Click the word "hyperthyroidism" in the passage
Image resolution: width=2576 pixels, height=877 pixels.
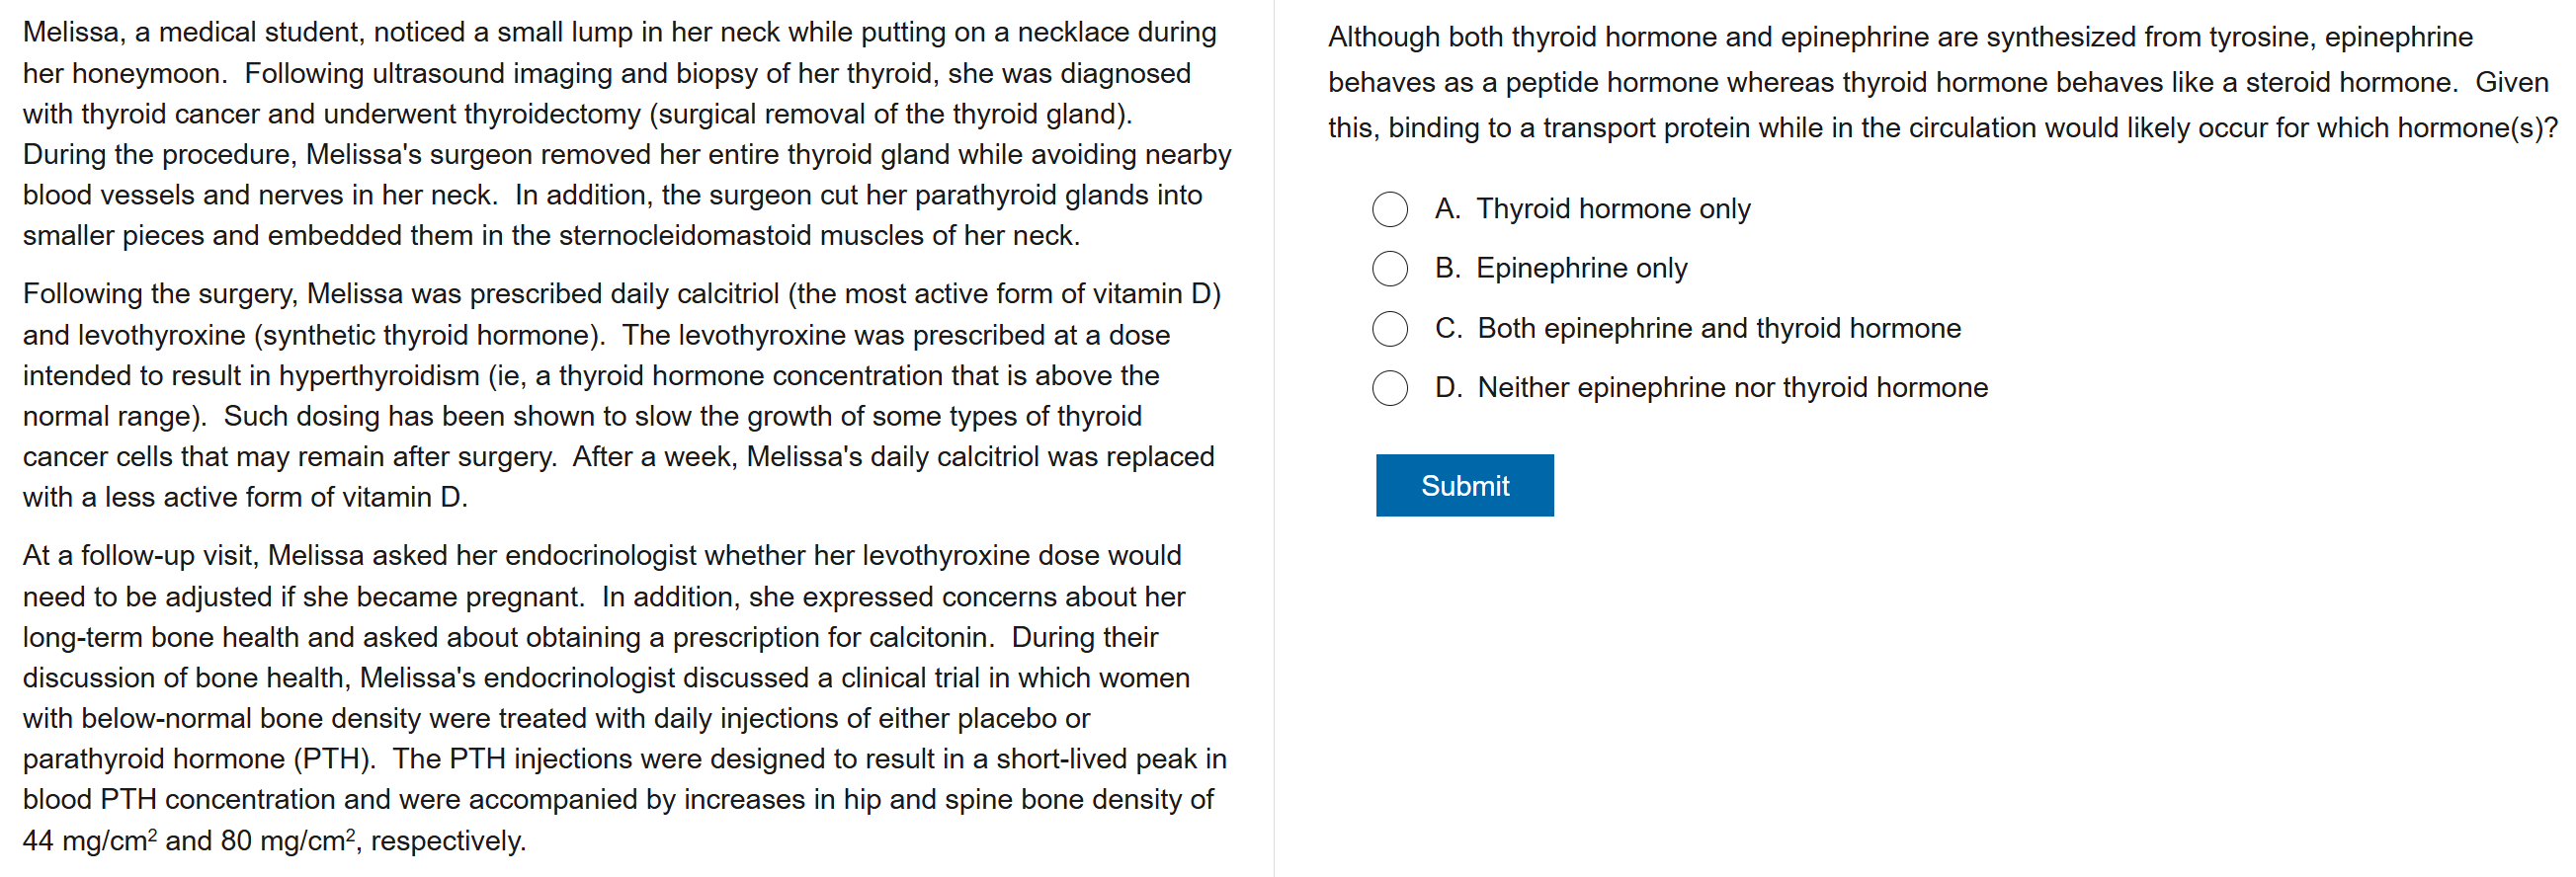pyautogui.click(x=379, y=376)
